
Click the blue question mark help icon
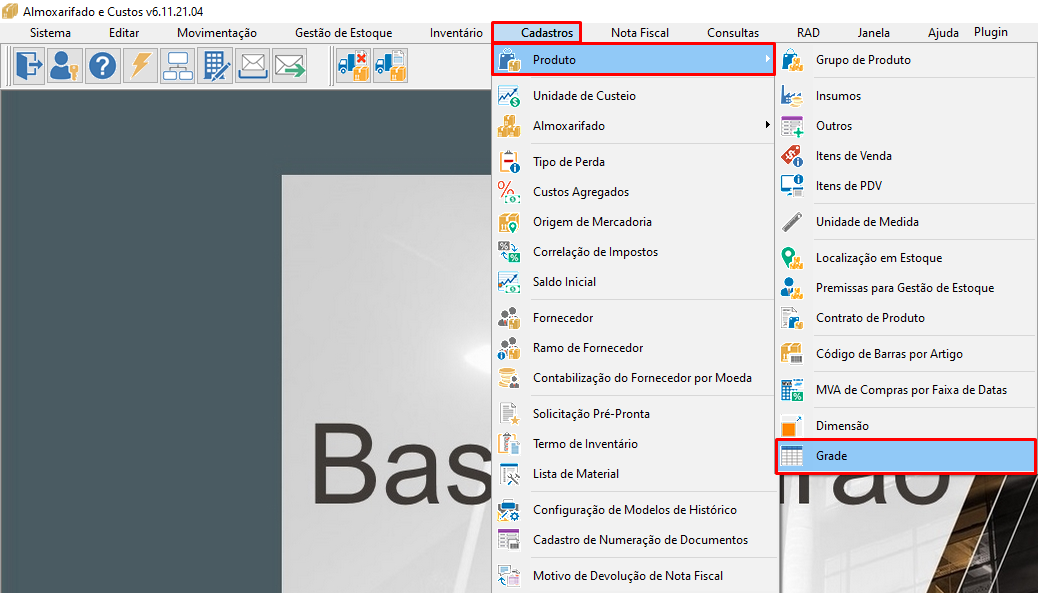103,66
